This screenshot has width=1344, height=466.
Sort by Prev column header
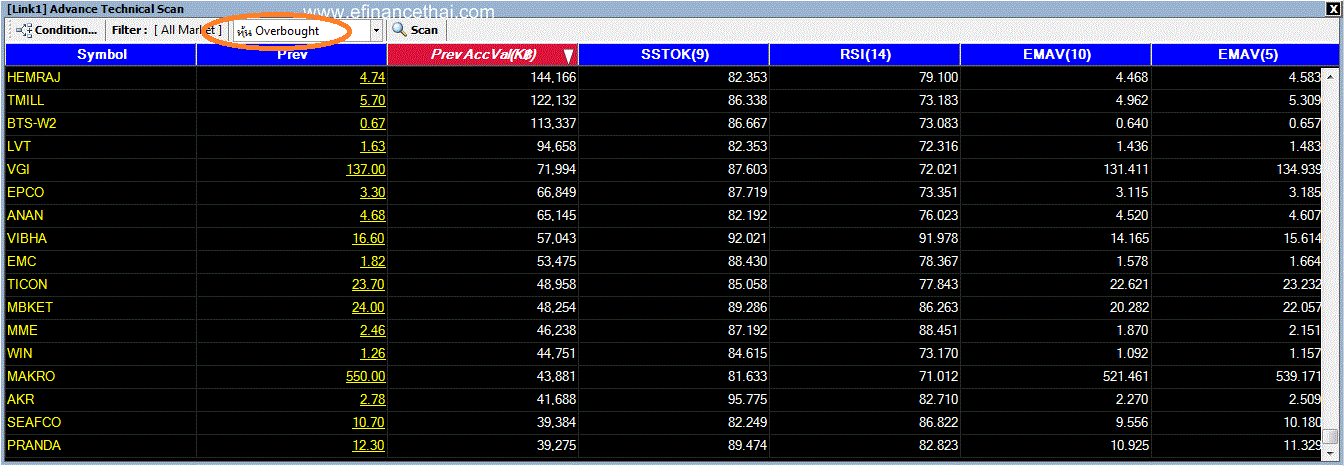coord(292,55)
